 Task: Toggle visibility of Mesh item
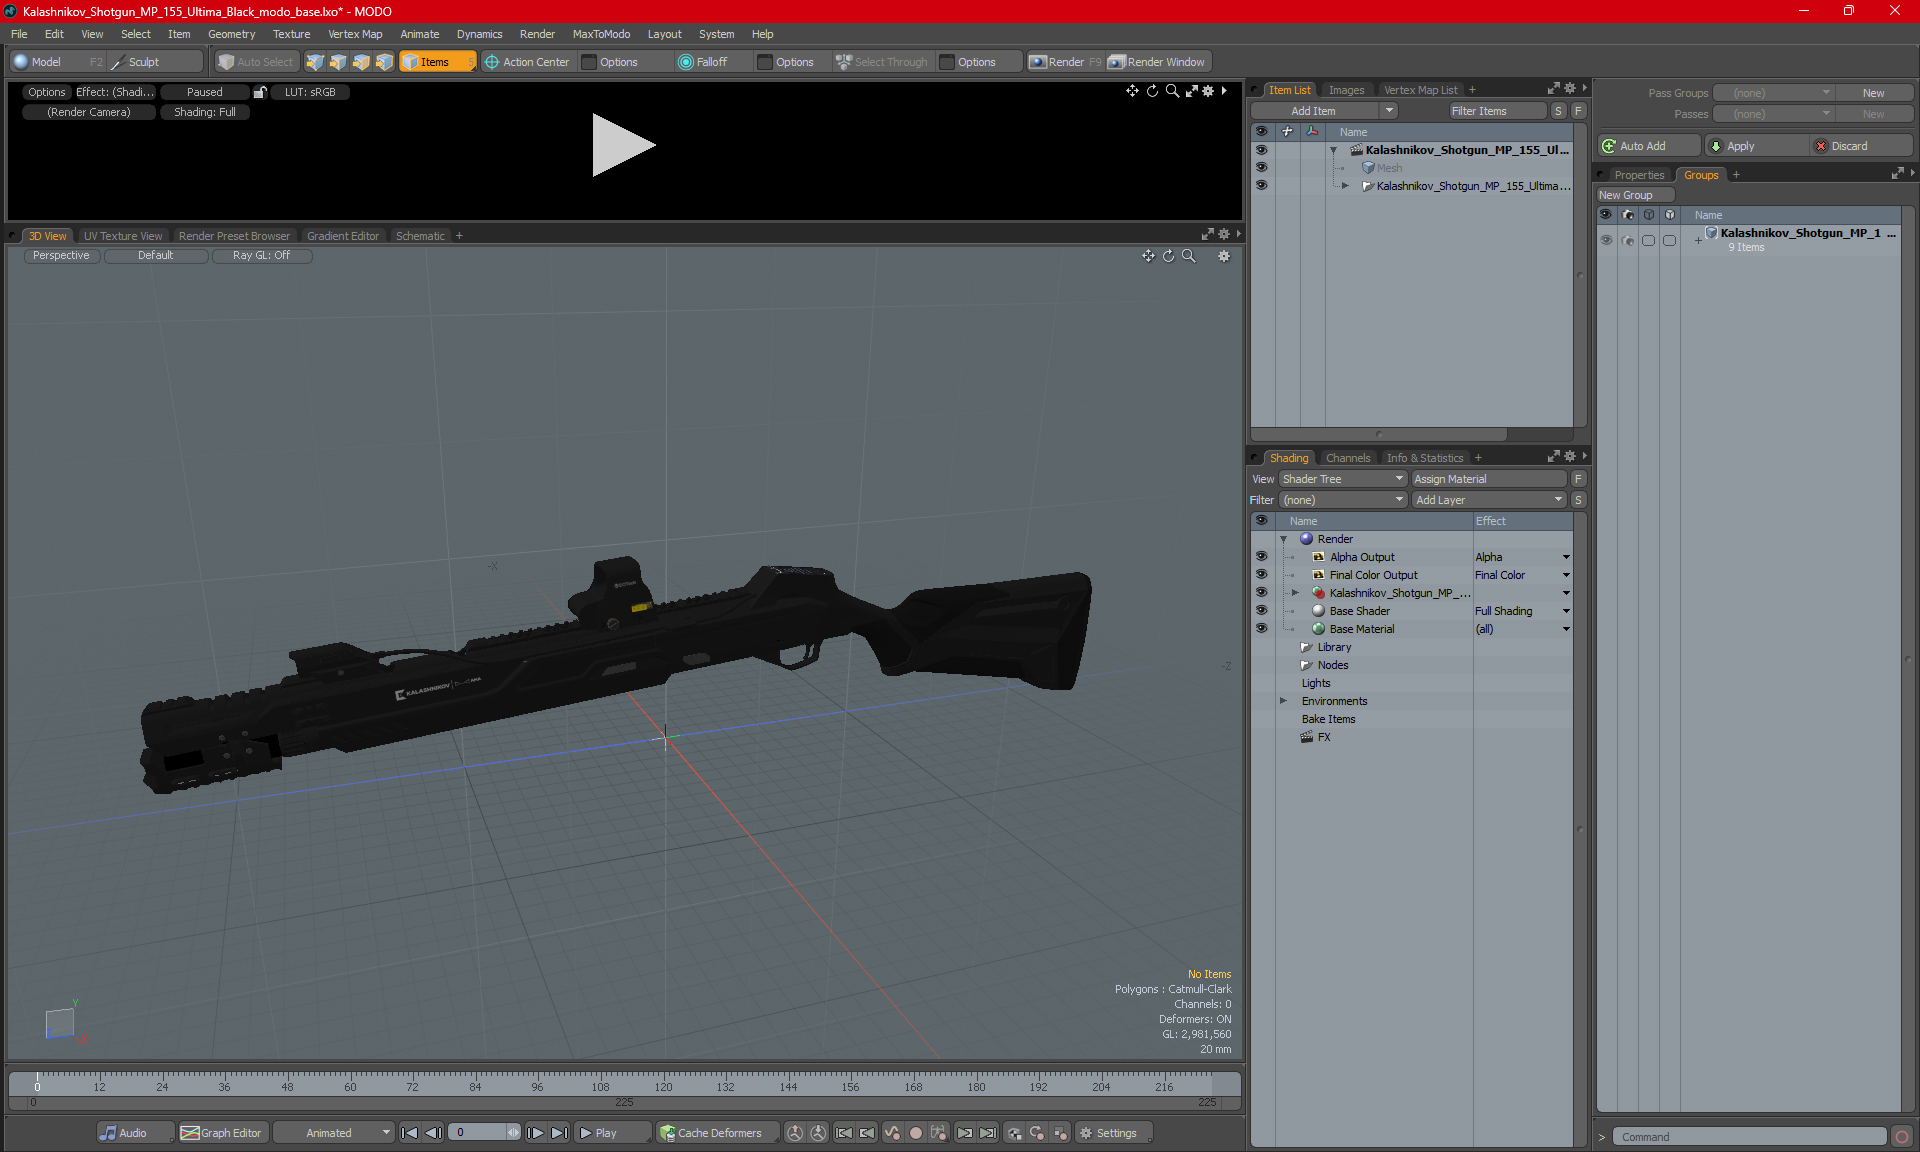coord(1261,168)
